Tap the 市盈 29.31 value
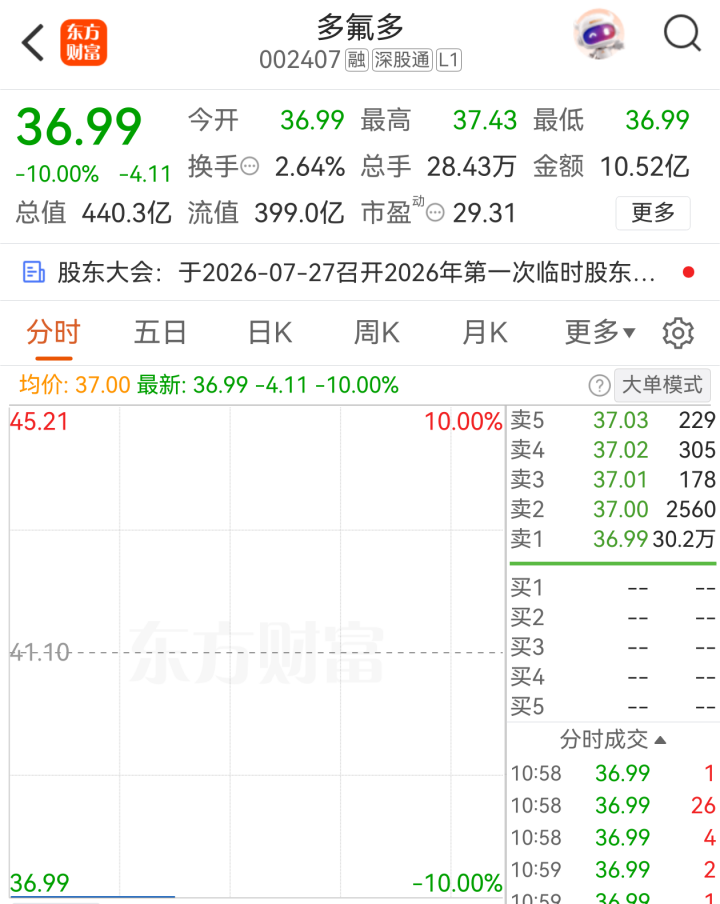The width and height of the screenshot is (720, 904). point(484,213)
